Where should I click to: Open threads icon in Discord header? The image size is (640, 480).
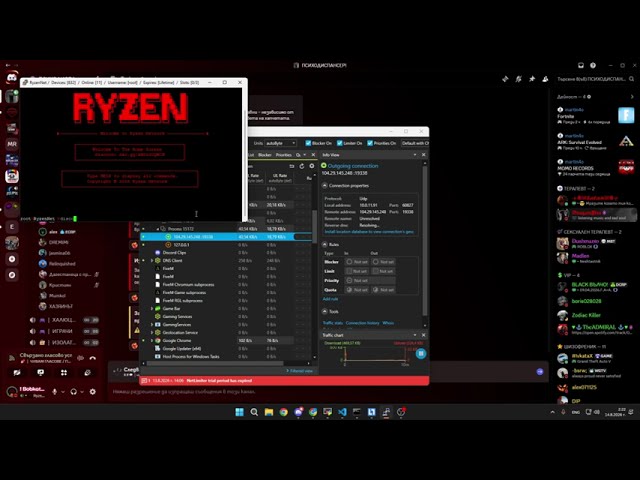coord(505,79)
